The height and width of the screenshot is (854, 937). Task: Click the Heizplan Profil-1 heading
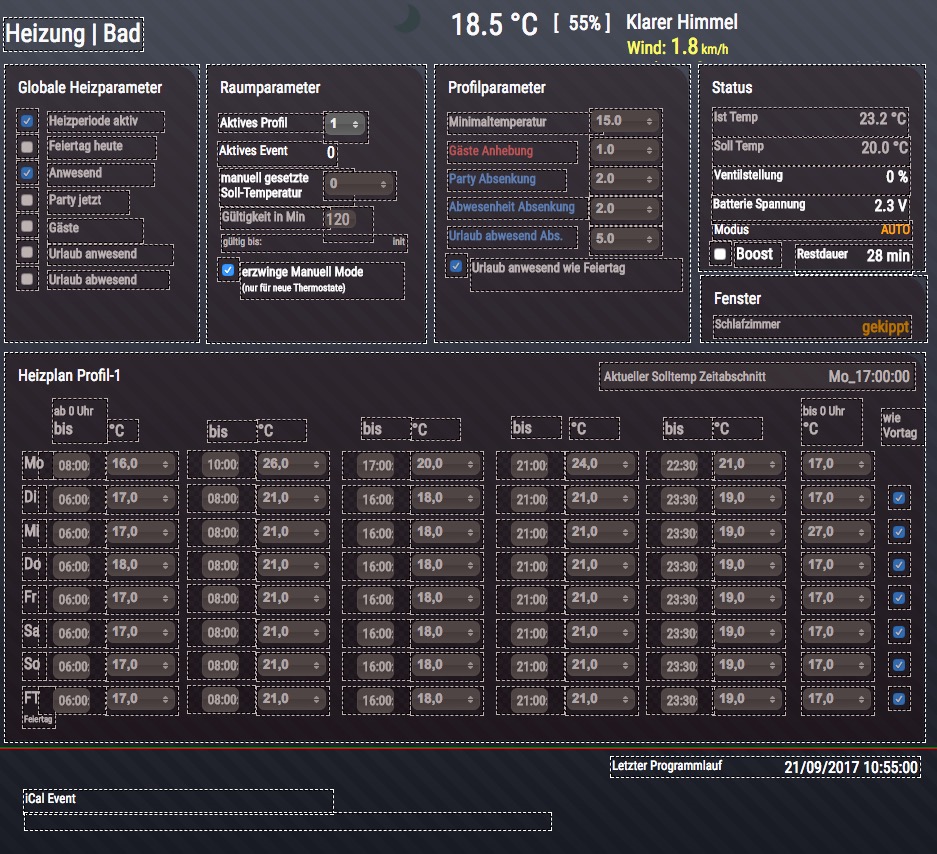point(69,375)
